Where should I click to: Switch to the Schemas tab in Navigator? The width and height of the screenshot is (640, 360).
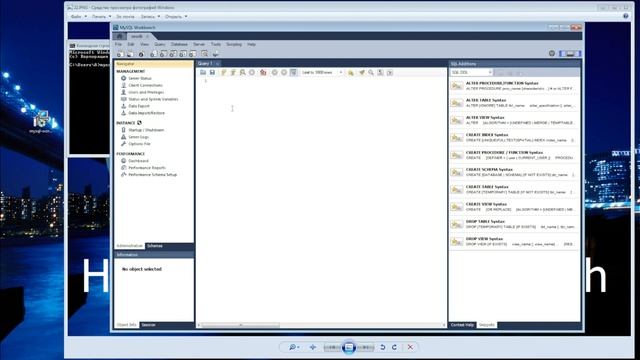155,246
